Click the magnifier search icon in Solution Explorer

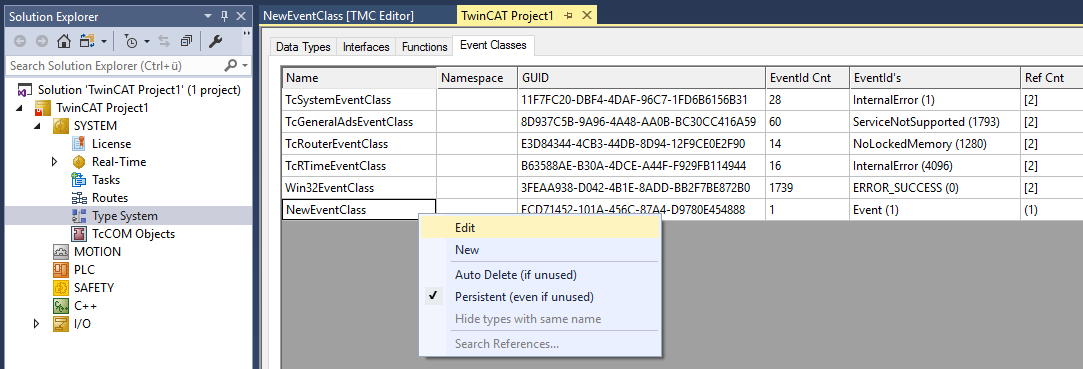(x=231, y=66)
